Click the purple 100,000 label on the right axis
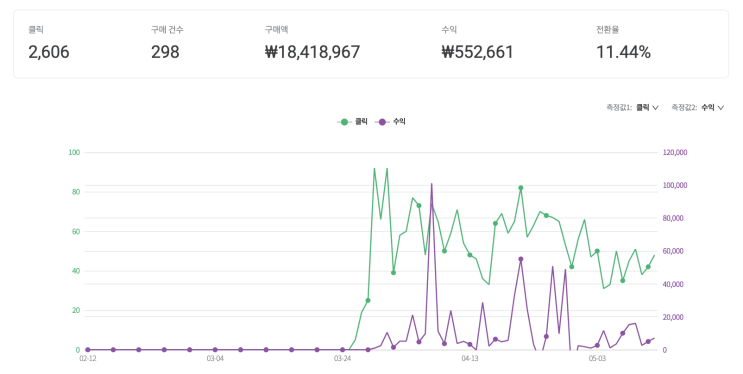Viewport: 743px width, 374px height. (675, 185)
